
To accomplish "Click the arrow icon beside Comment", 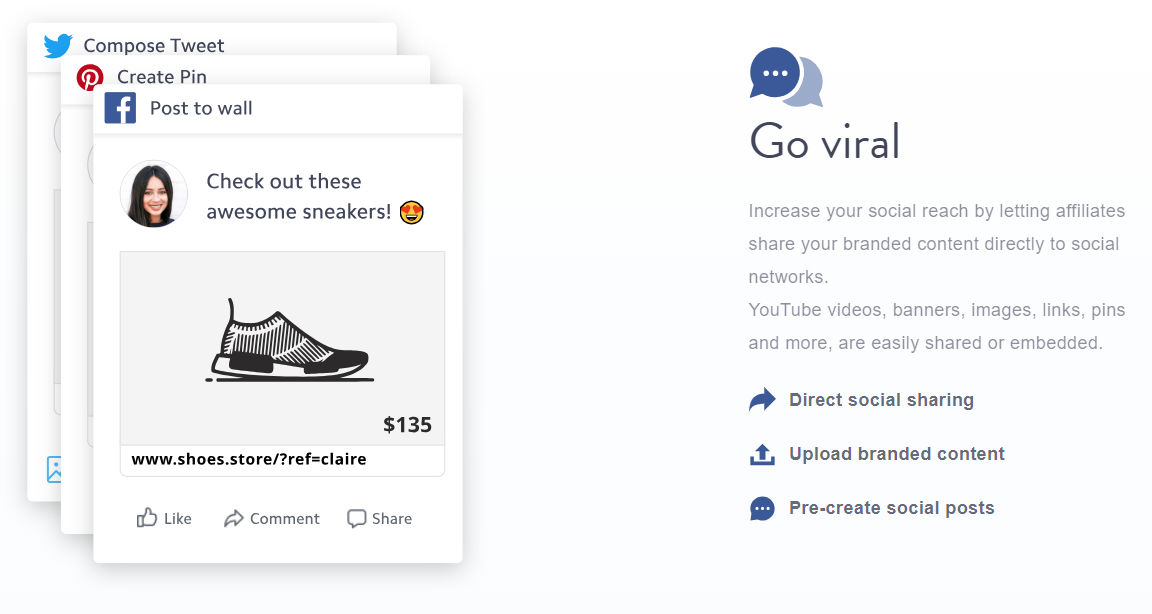I will [x=234, y=519].
